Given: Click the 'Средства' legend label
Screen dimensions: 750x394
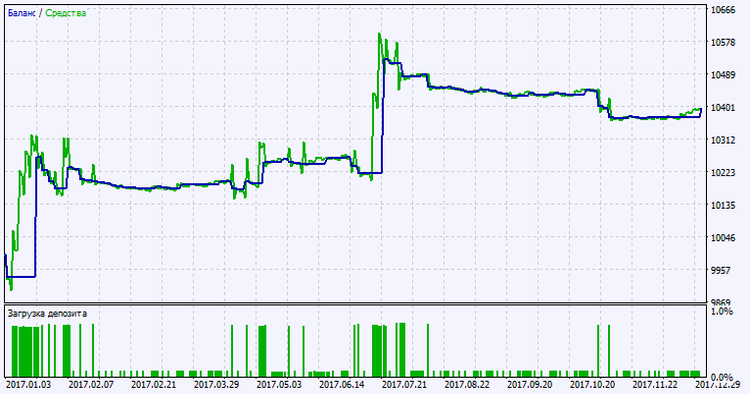Looking at the screenshot, I should [x=66, y=13].
